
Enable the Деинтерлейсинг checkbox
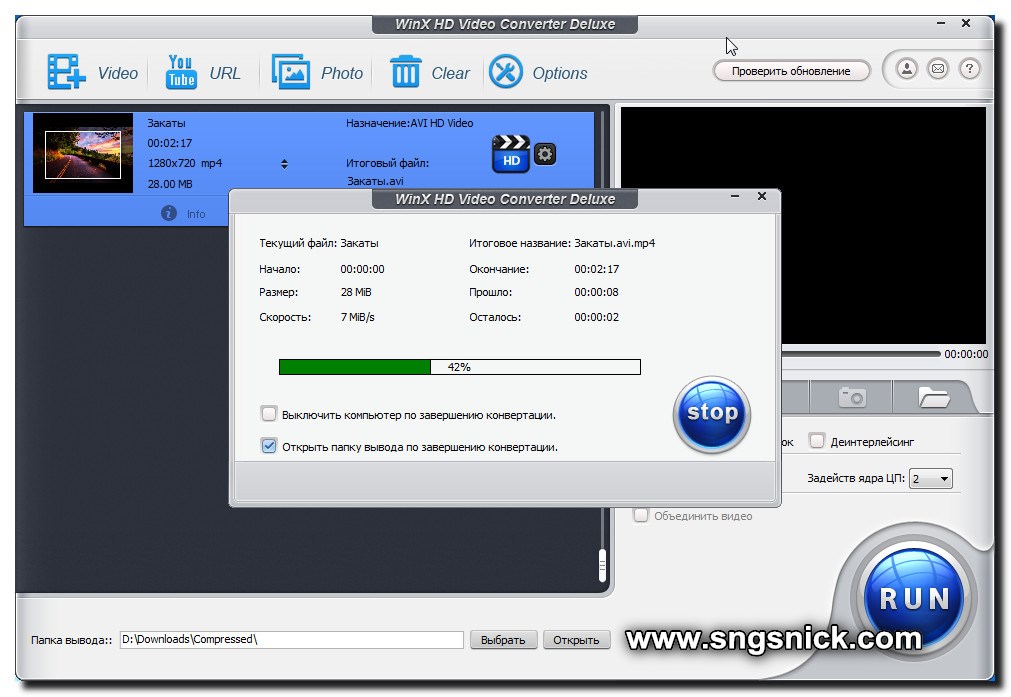(817, 440)
